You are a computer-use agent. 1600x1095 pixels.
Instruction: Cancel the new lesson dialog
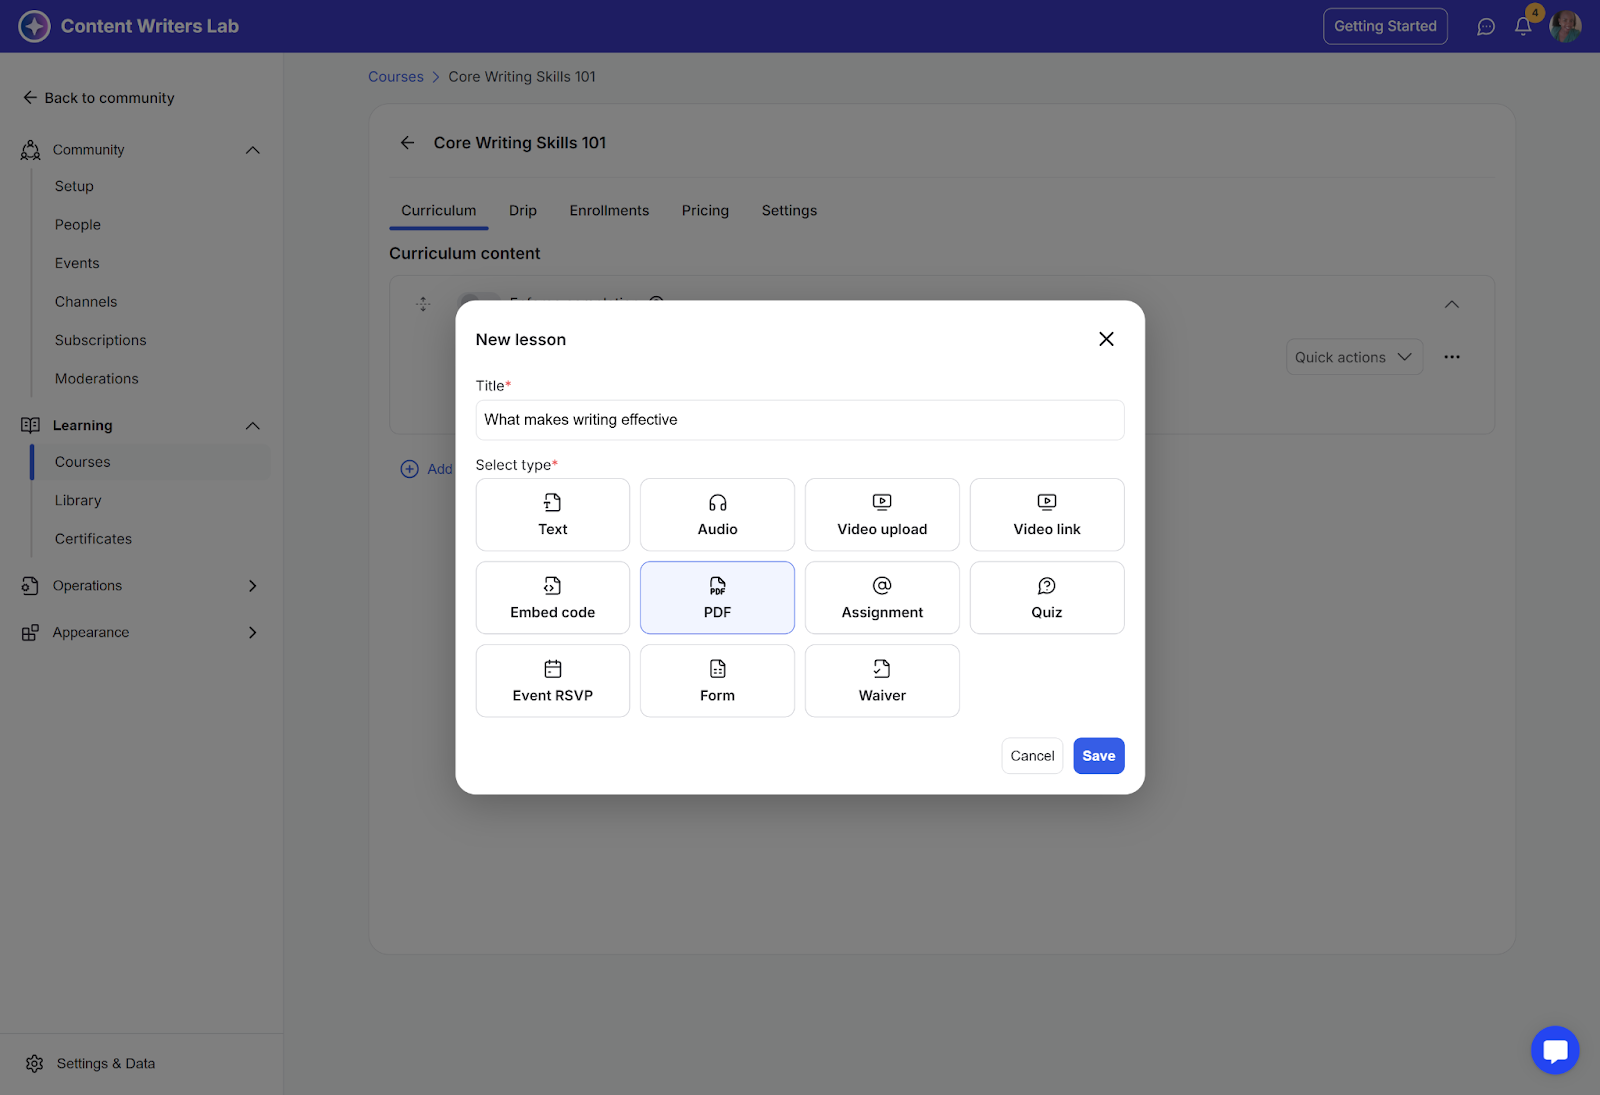point(1031,756)
